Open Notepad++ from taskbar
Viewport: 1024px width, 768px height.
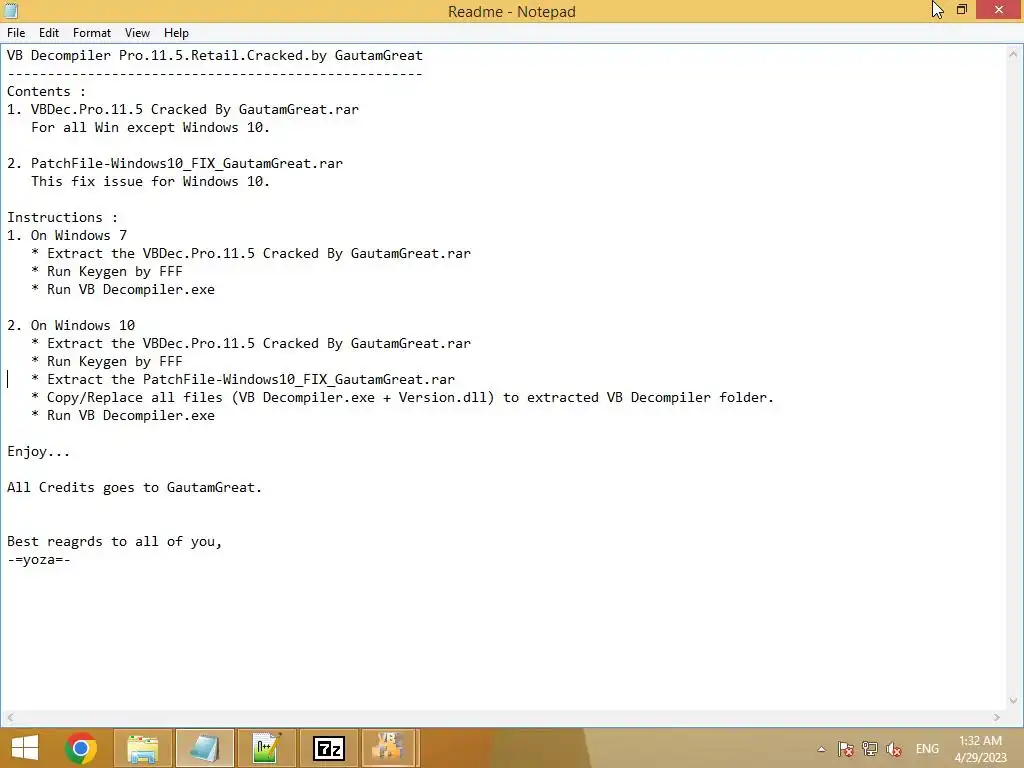[x=266, y=748]
